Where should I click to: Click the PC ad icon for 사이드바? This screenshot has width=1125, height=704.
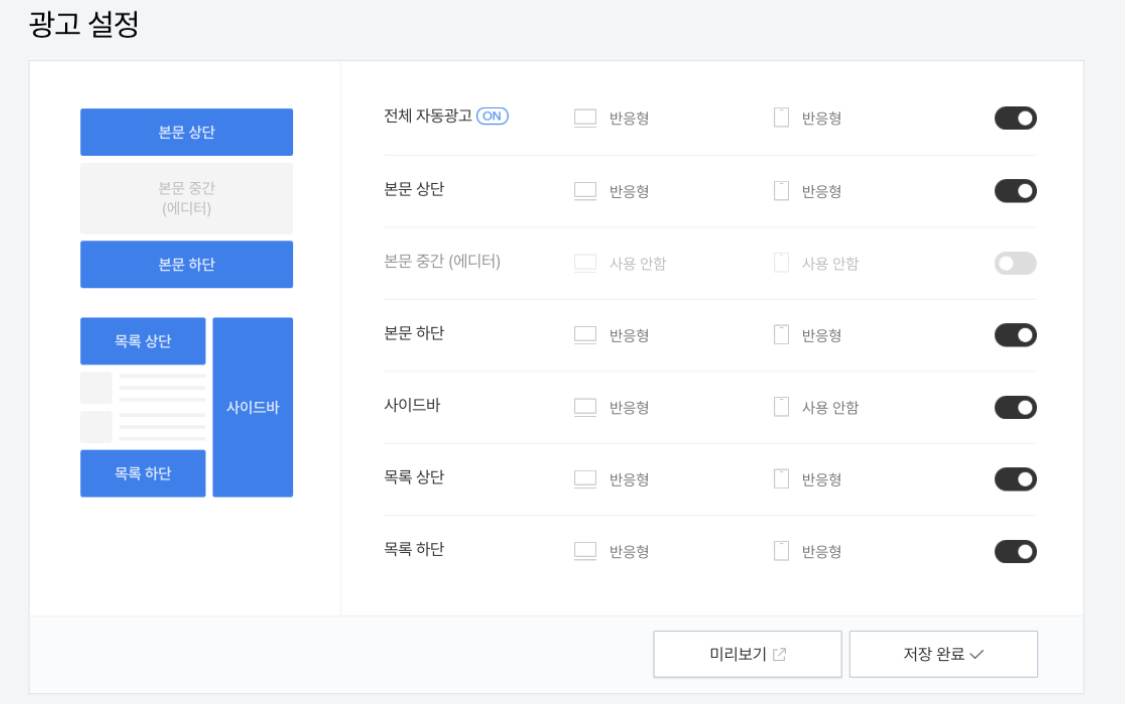pyautogui.click(x=585, y=407)
